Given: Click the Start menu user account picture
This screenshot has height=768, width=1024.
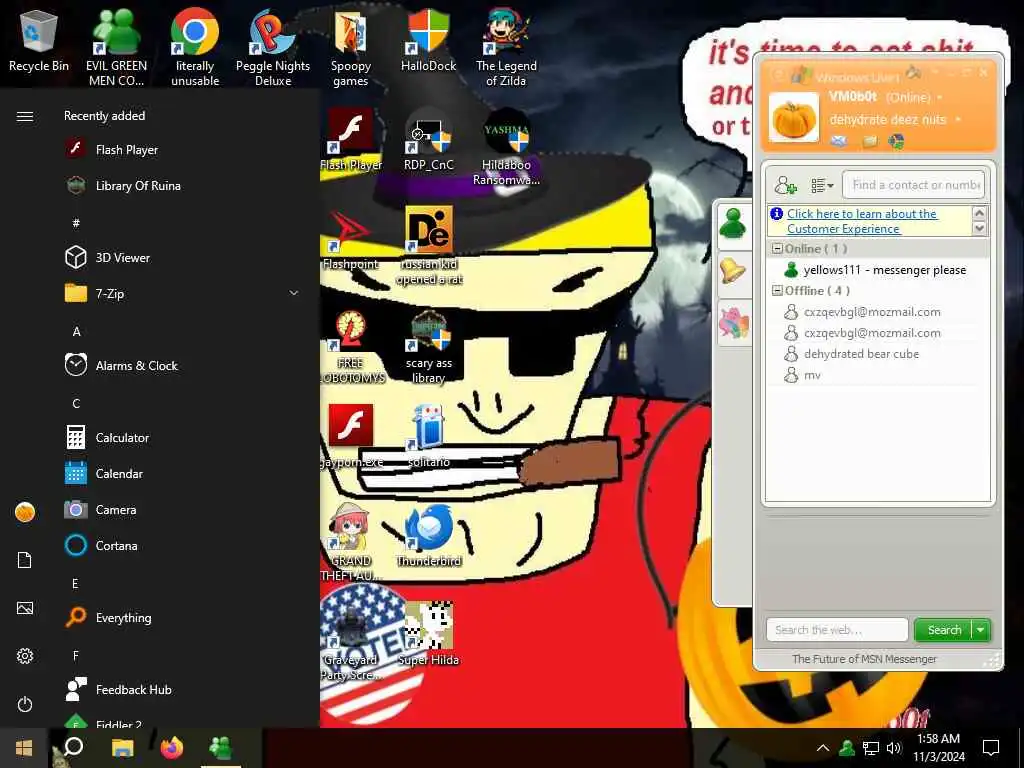Looking at the screenshot, I should click(x=25, y=512).
